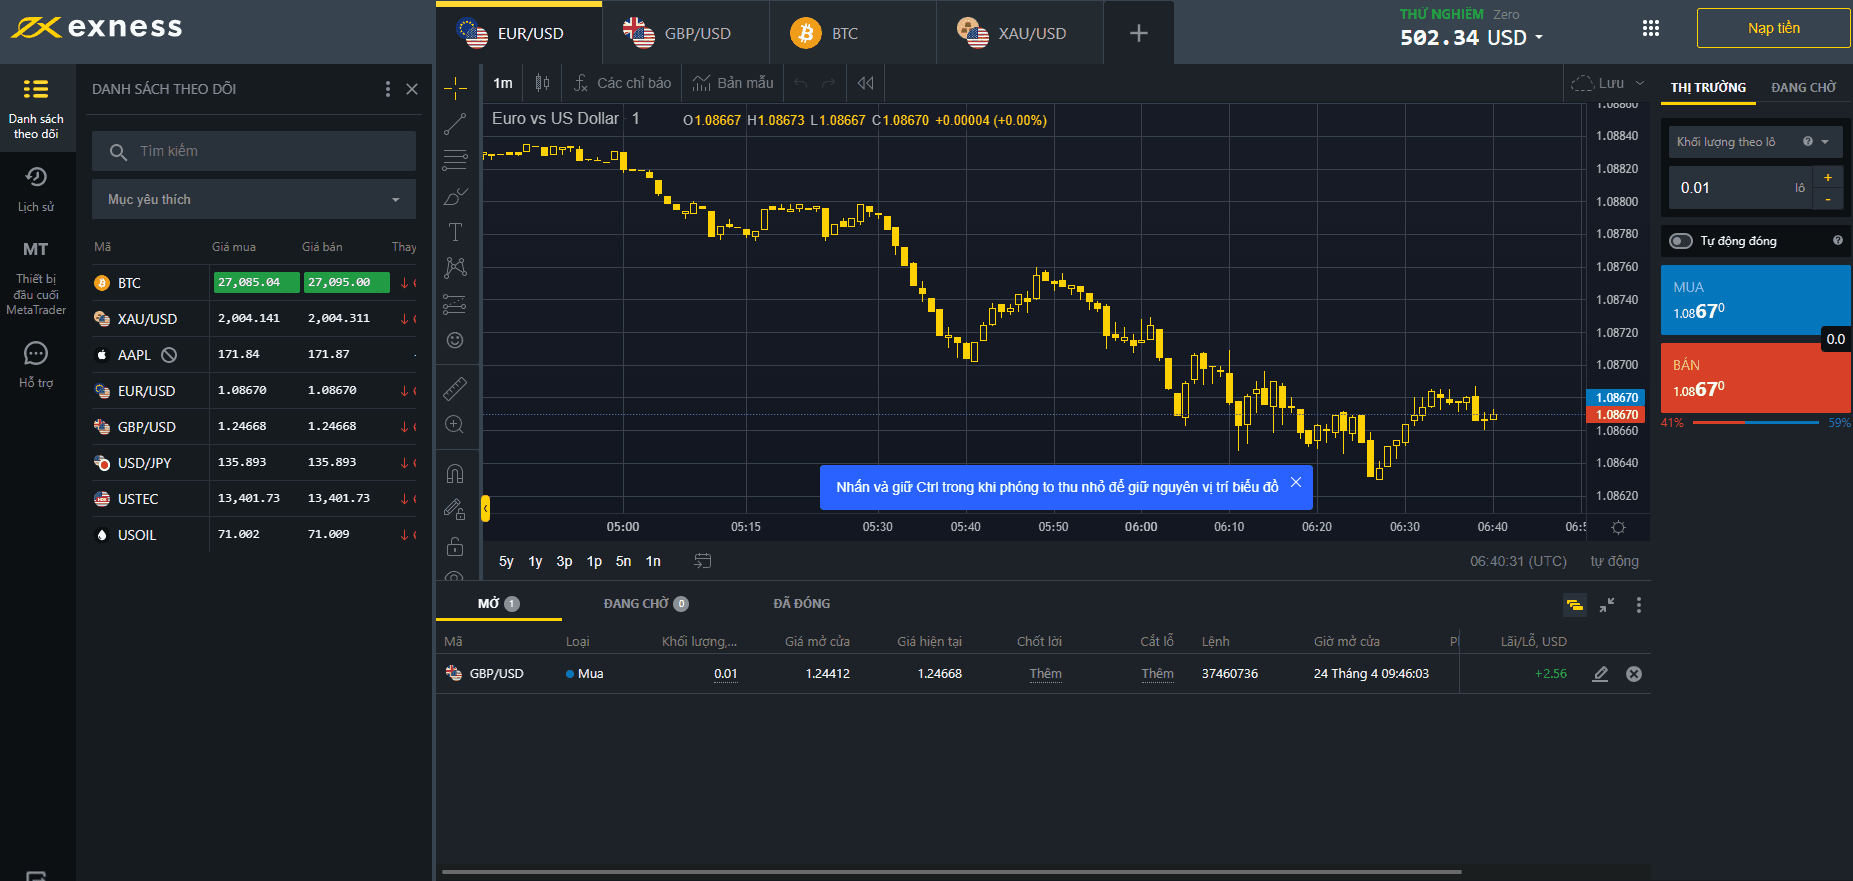Open chart settings gear icon

click(1619, 527)
